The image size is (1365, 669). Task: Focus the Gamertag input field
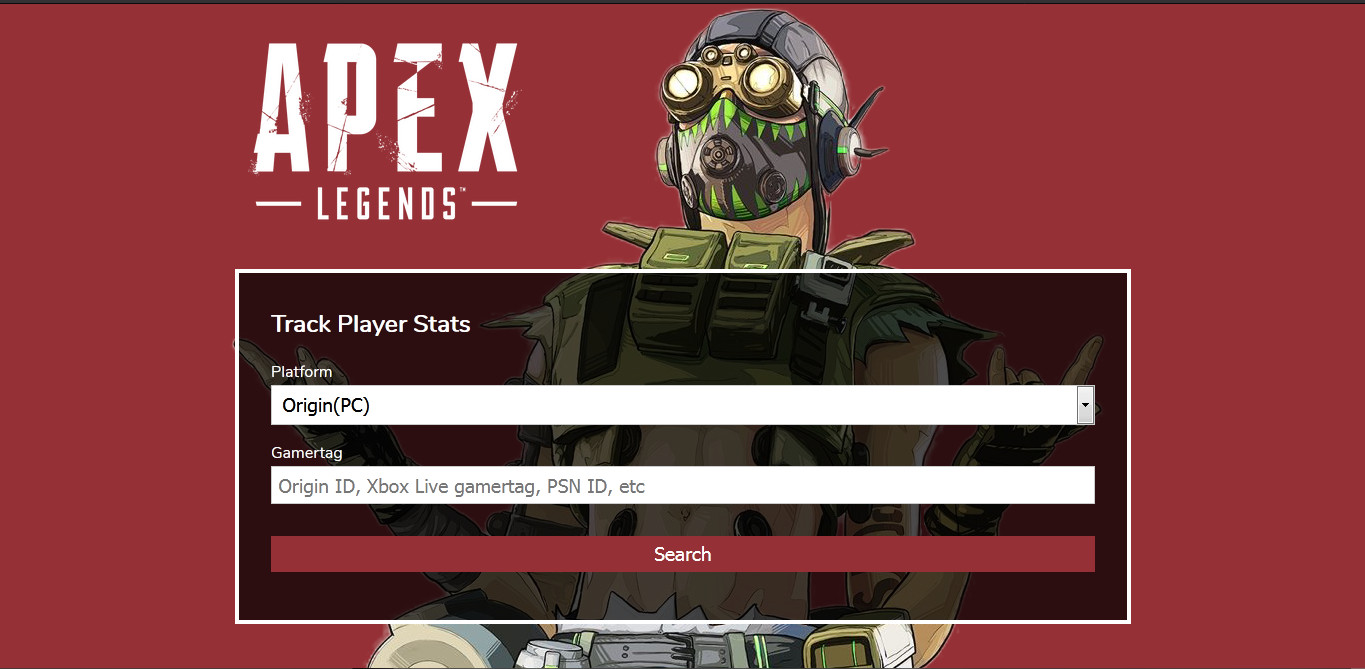click(682, 485)
